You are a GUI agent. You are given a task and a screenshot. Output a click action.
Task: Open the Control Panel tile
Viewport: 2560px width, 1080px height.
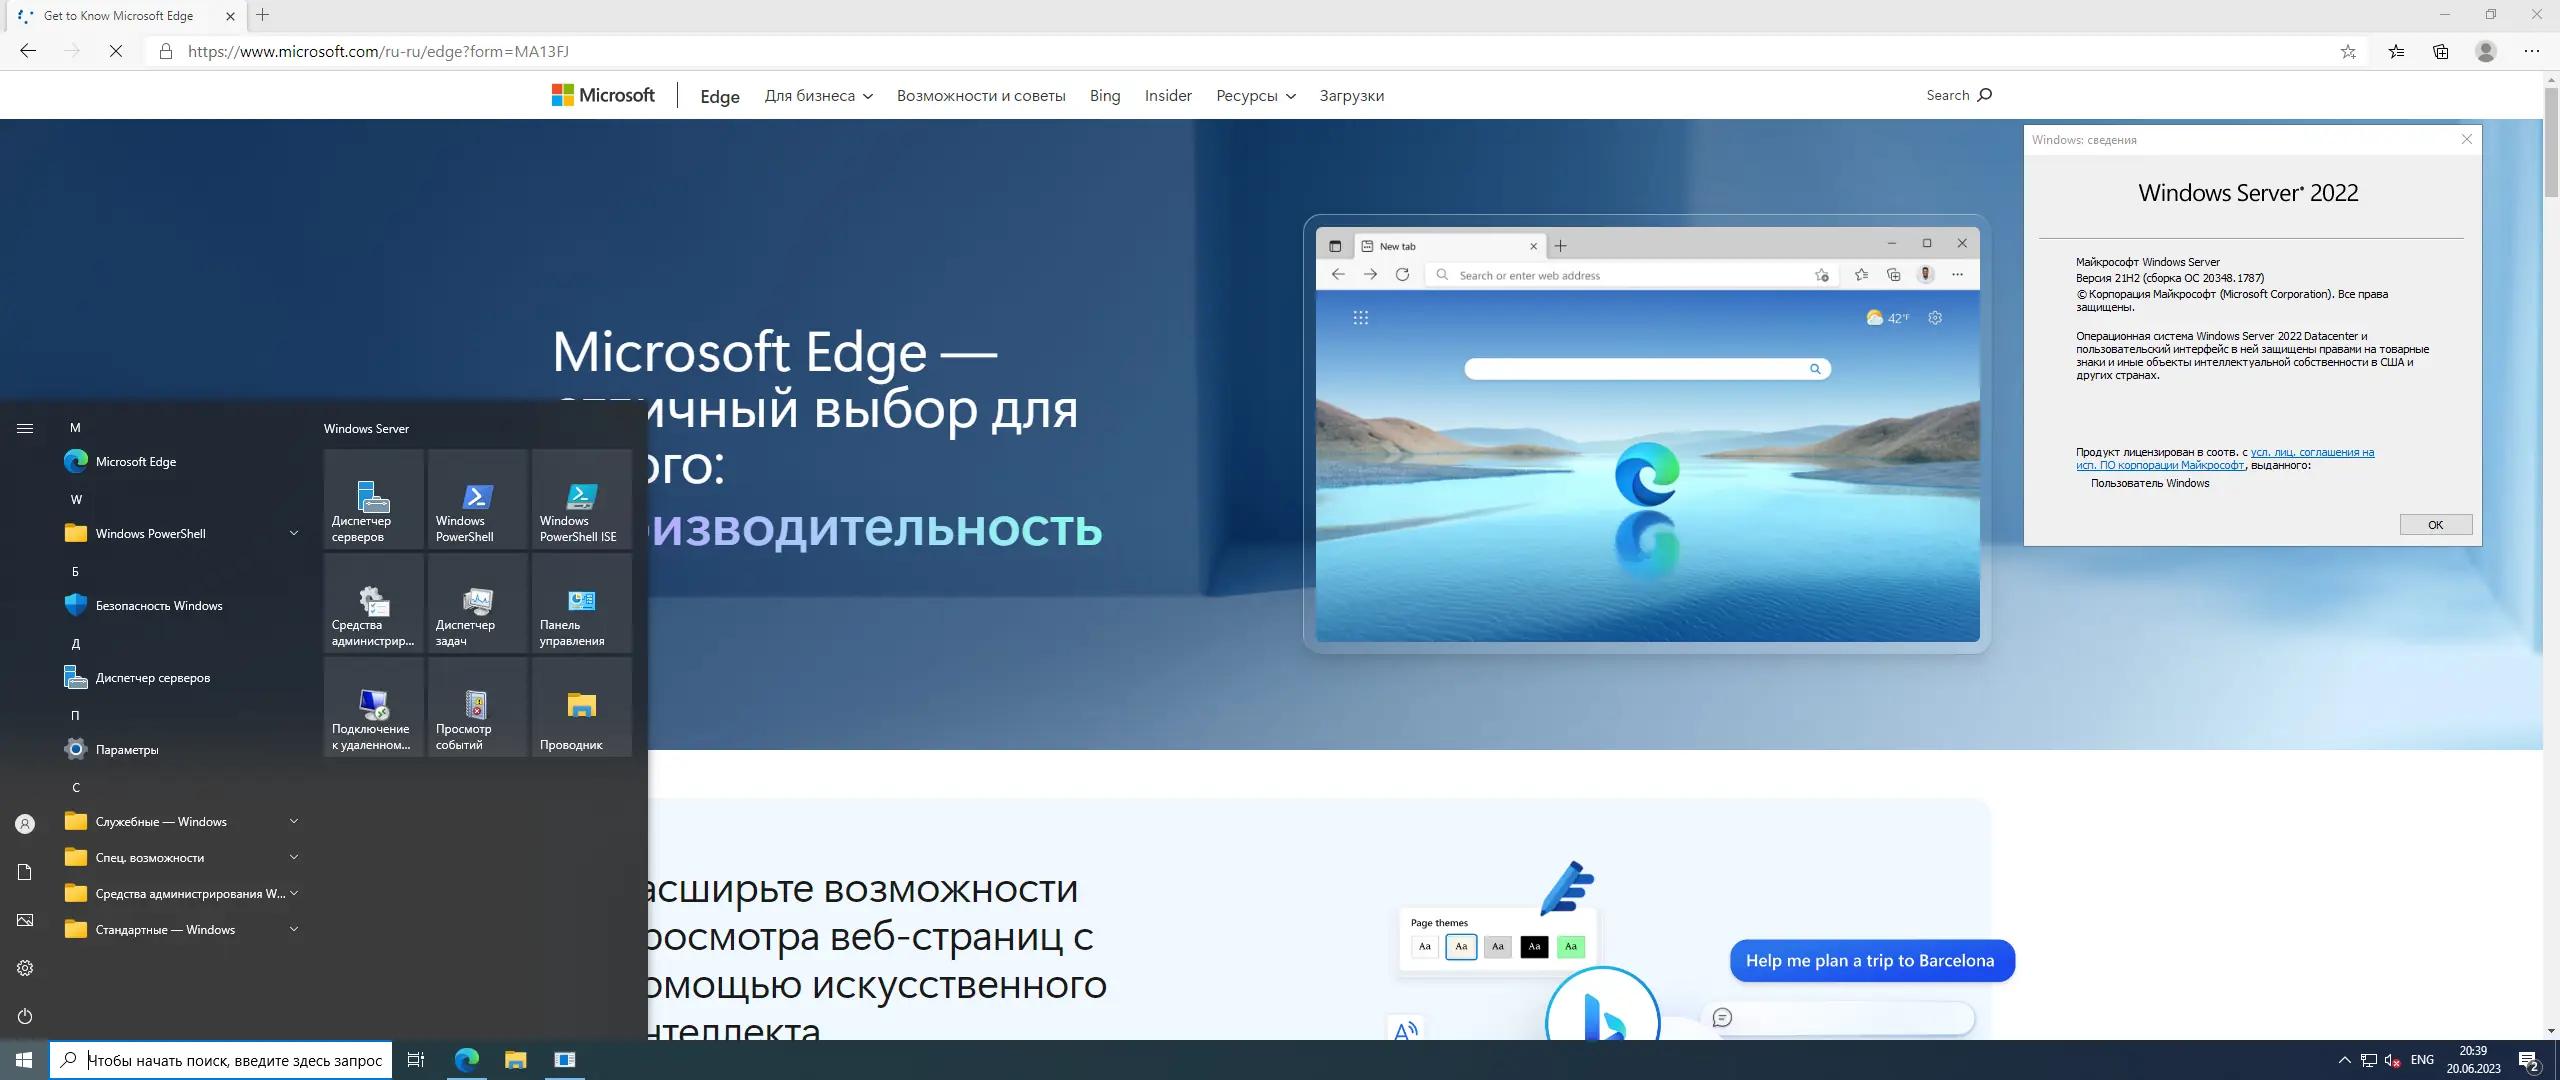581,604
